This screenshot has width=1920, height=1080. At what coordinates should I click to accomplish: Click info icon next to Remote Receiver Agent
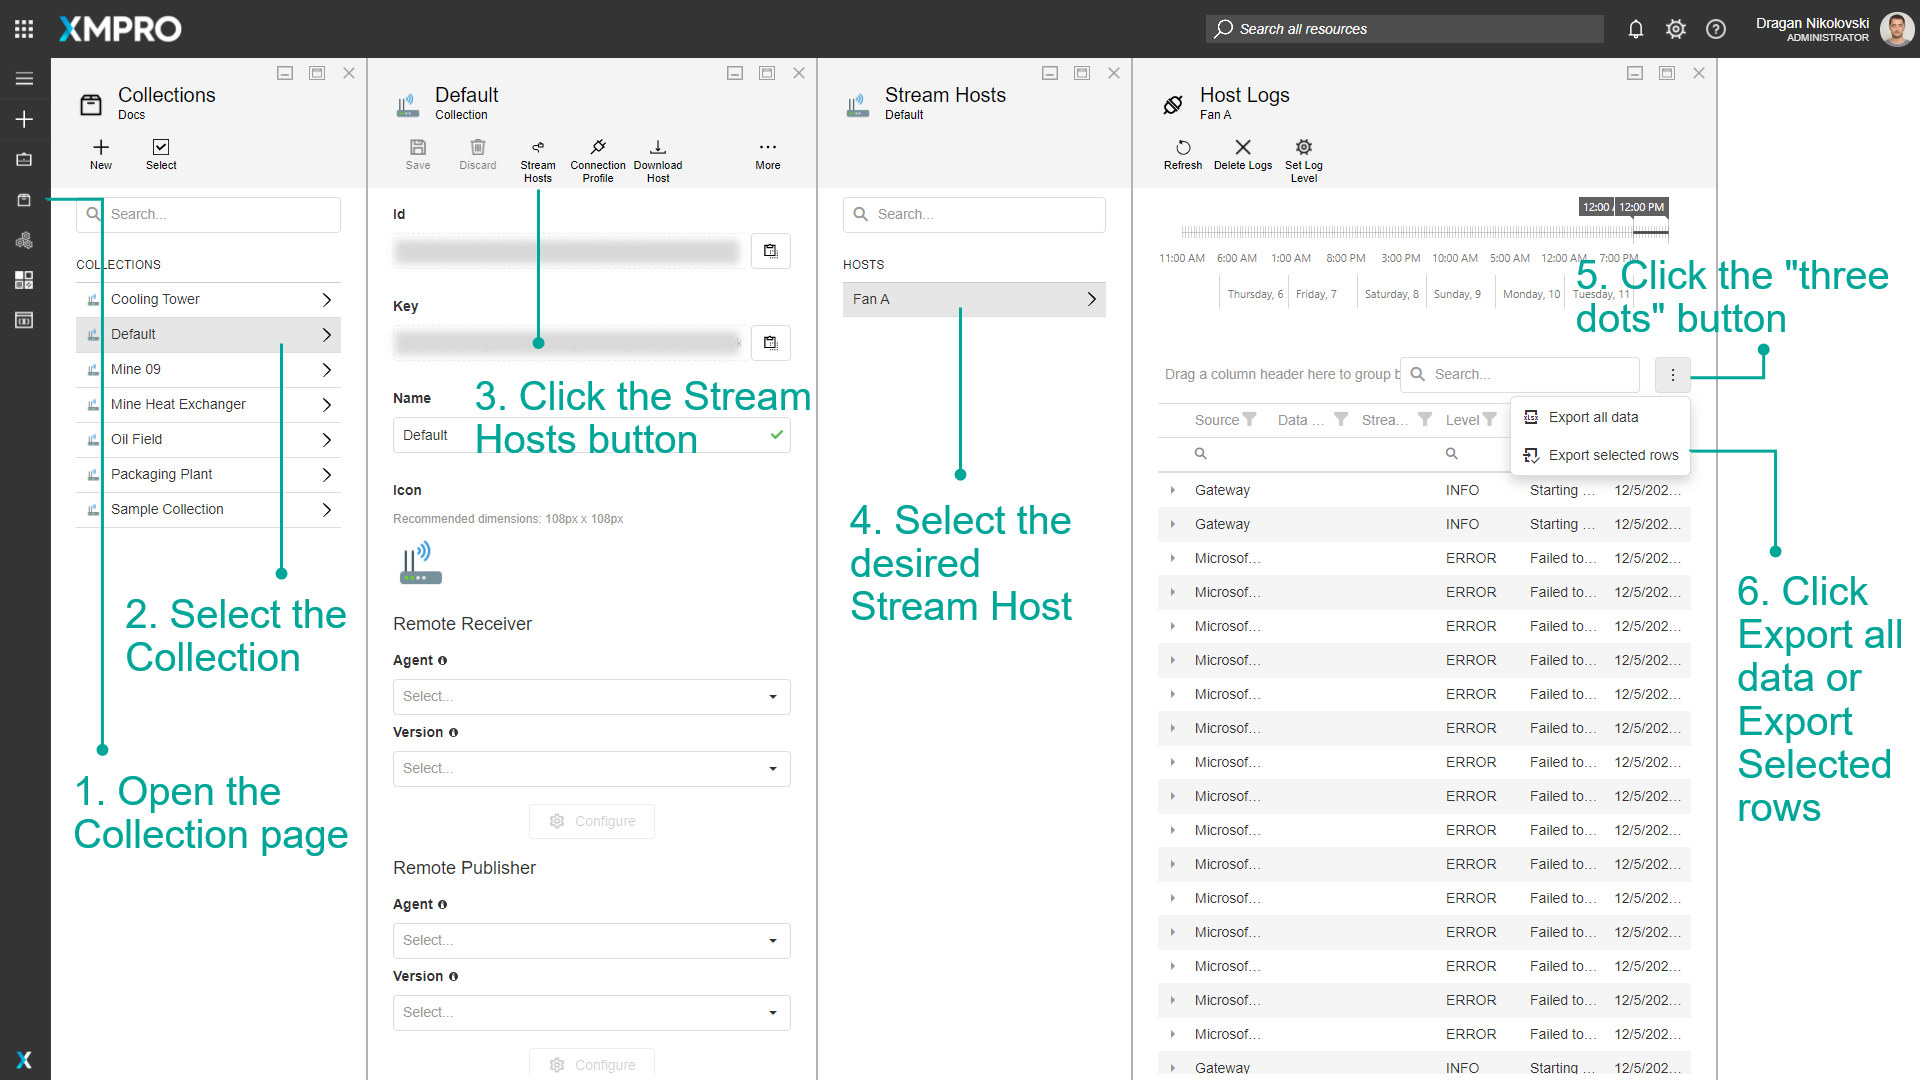[x=442, y=661]
